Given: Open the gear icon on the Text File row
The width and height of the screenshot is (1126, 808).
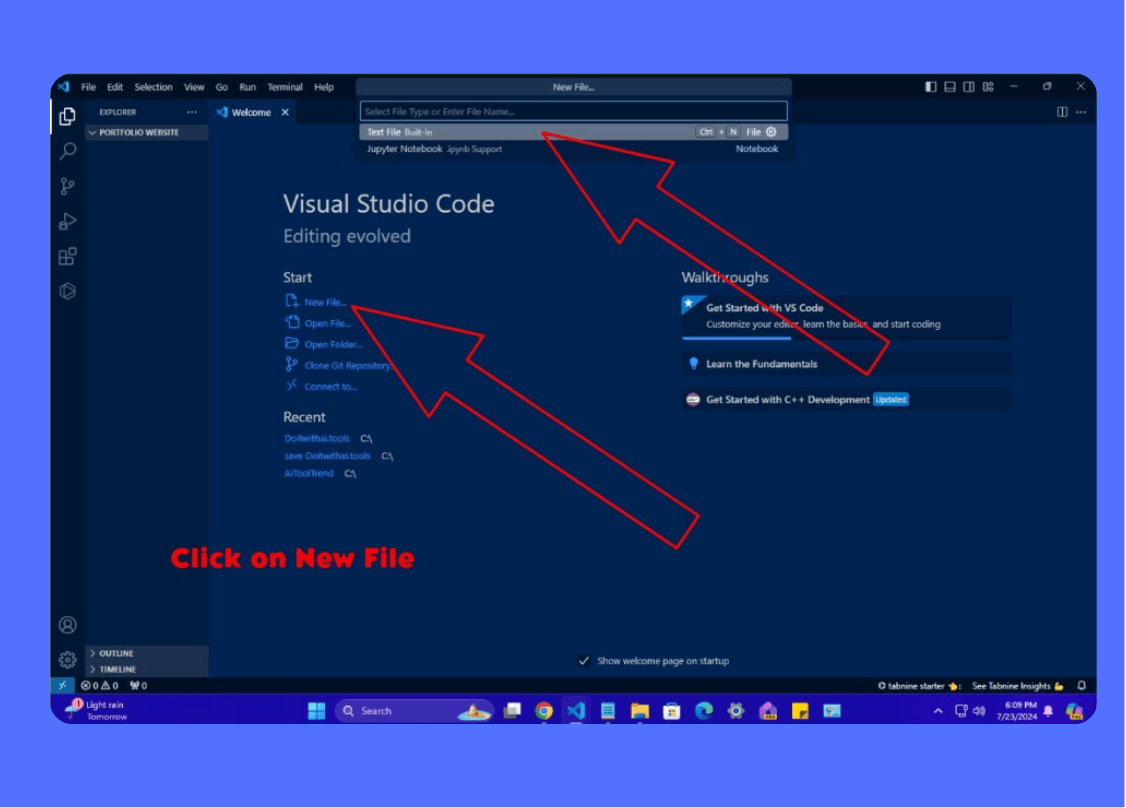Looking at the screenshot, I should click(771, 132).
